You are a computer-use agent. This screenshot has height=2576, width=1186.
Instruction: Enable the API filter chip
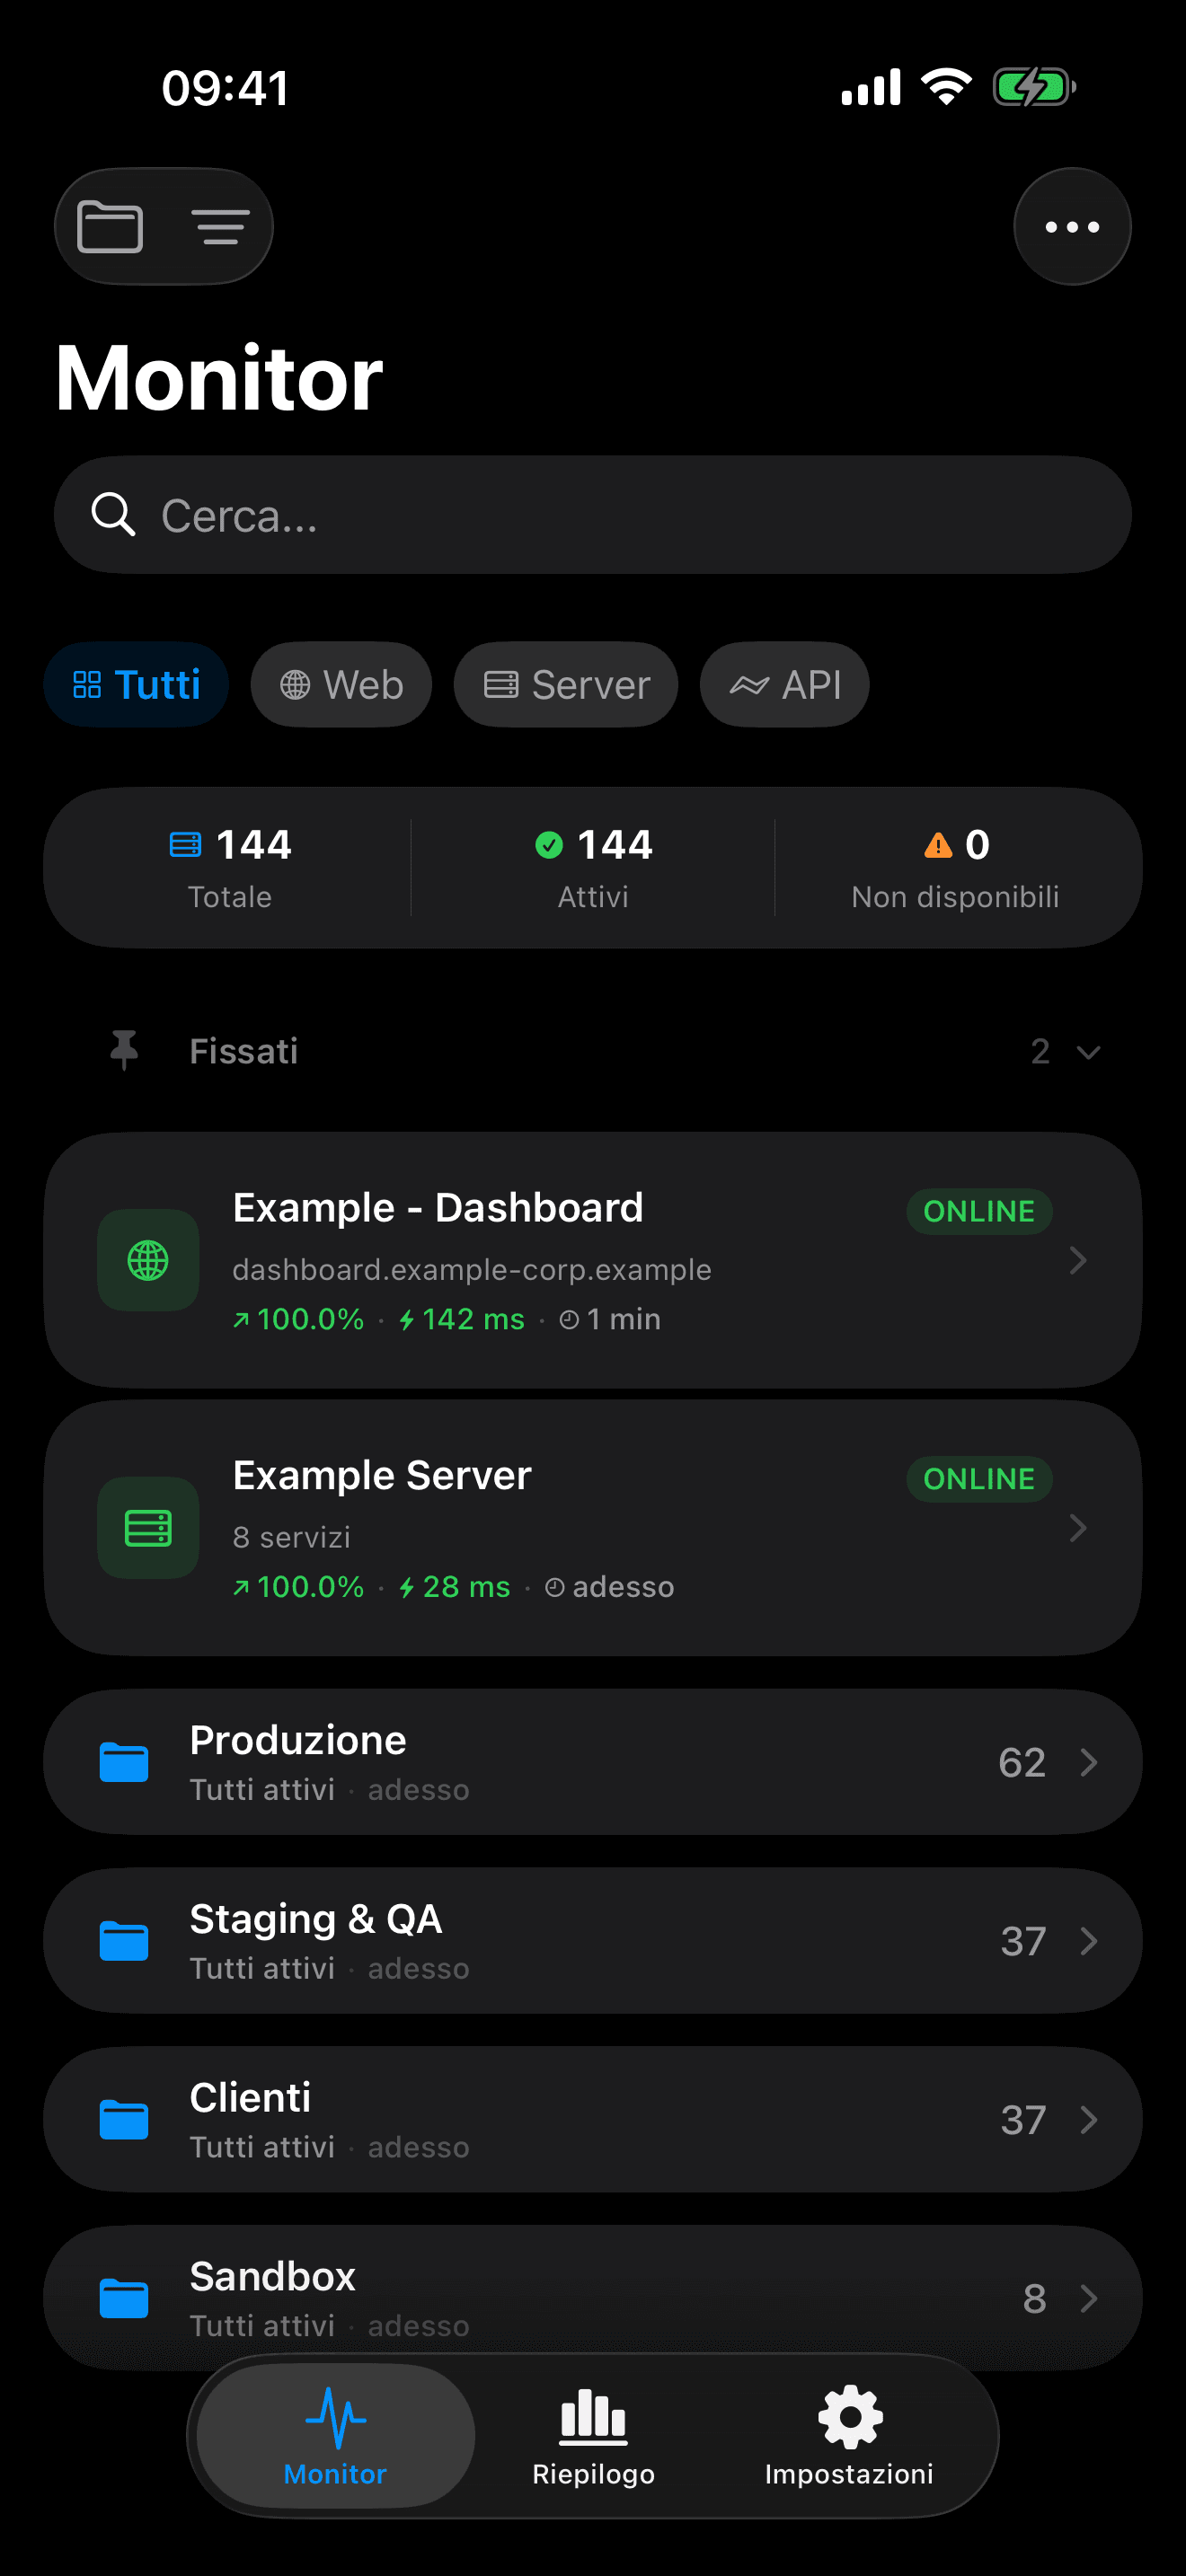point(784,685)
